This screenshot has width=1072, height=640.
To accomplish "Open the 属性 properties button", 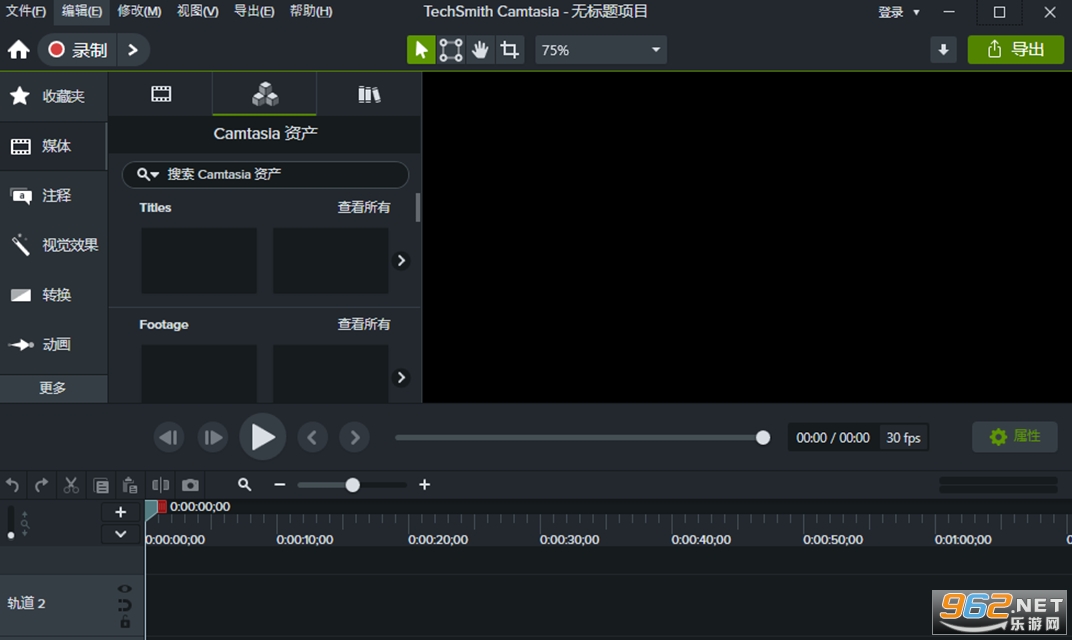I will [1015, 437].
